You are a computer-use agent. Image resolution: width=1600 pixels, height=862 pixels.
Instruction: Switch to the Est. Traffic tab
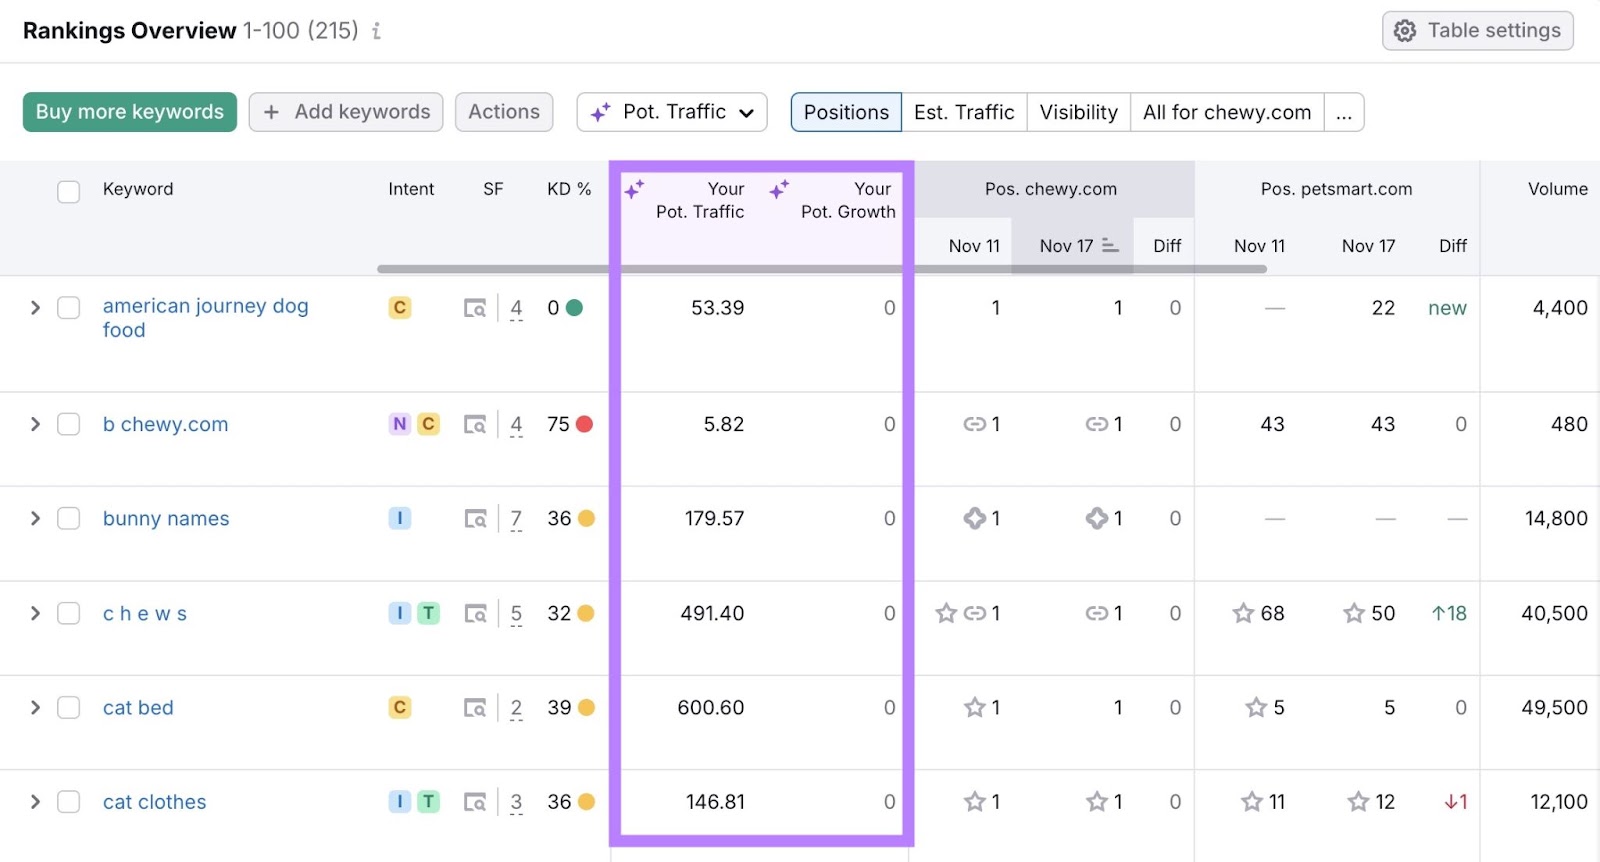pyautogui.click(x=964, y=112)
